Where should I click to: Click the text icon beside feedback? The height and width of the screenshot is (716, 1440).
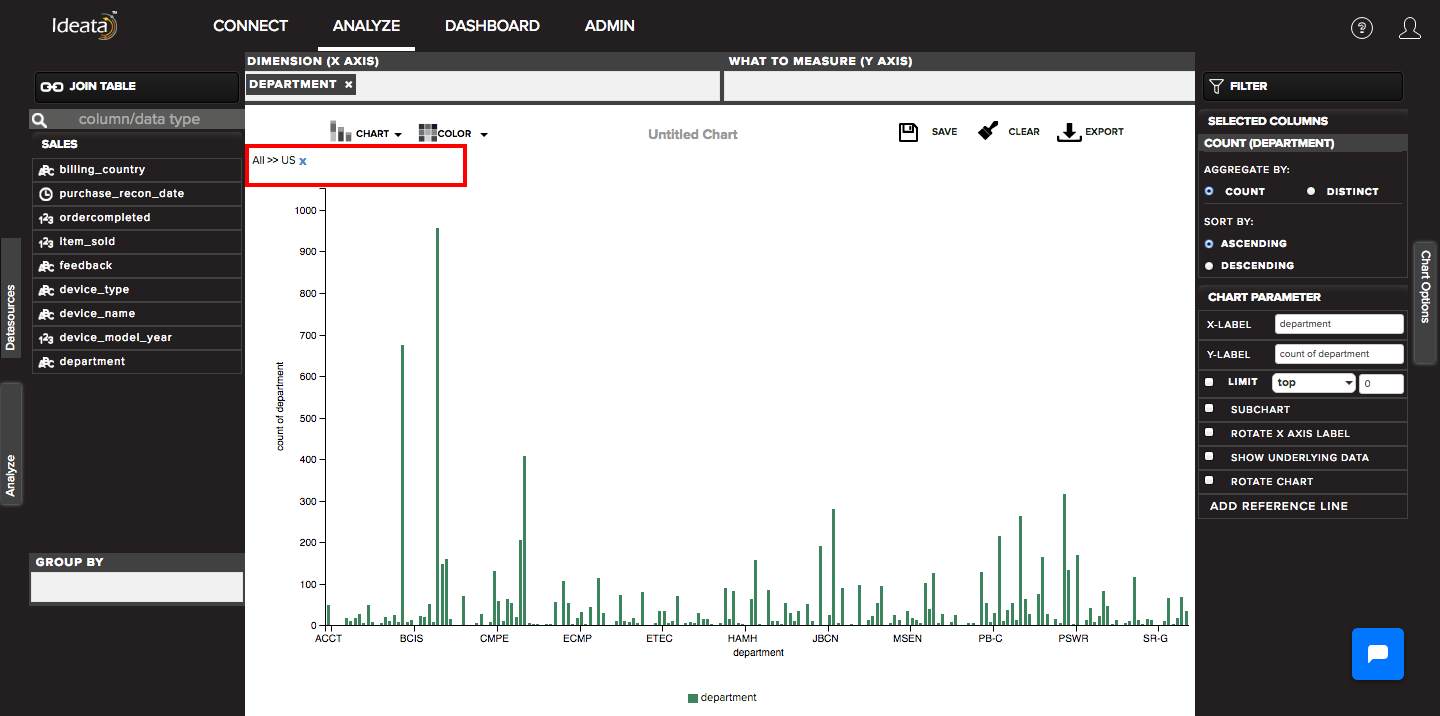click(46, 266)
